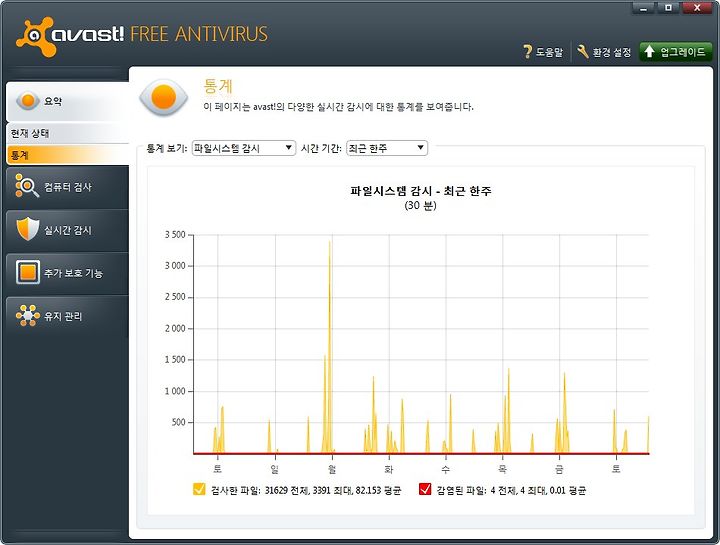
Task: Click the 검사한 파일: 31629 전체 legend text
Action: tap(306, 490)
